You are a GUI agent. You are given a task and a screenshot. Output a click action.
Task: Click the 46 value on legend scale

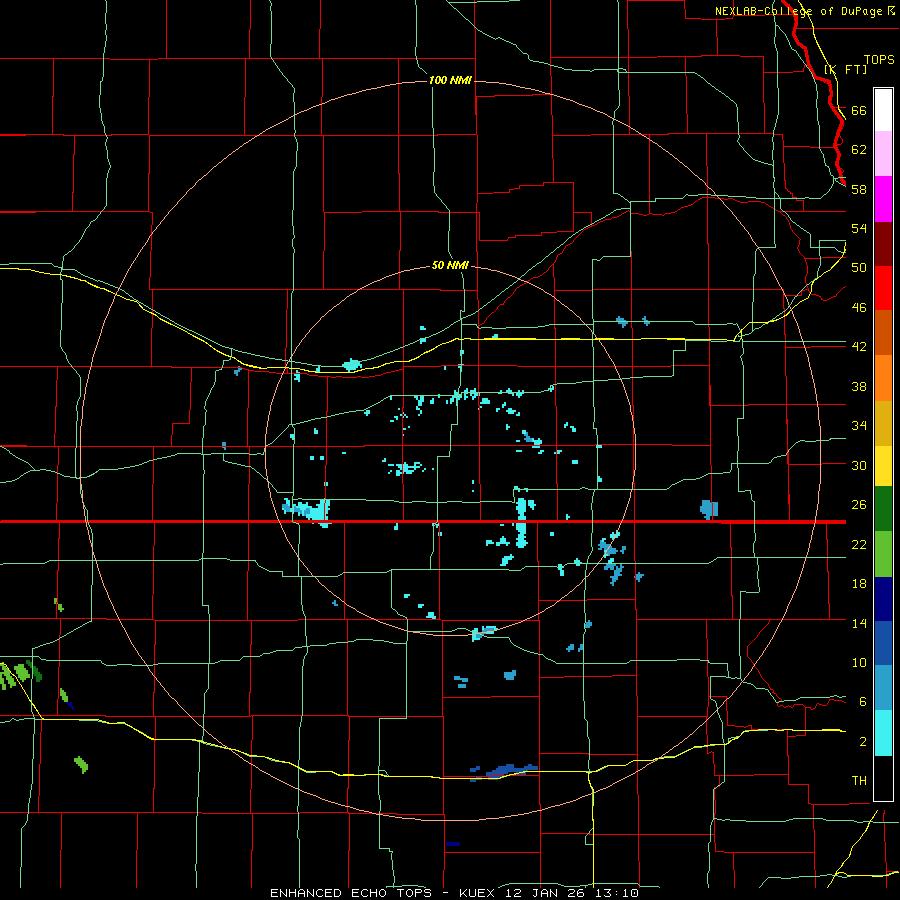859,308
